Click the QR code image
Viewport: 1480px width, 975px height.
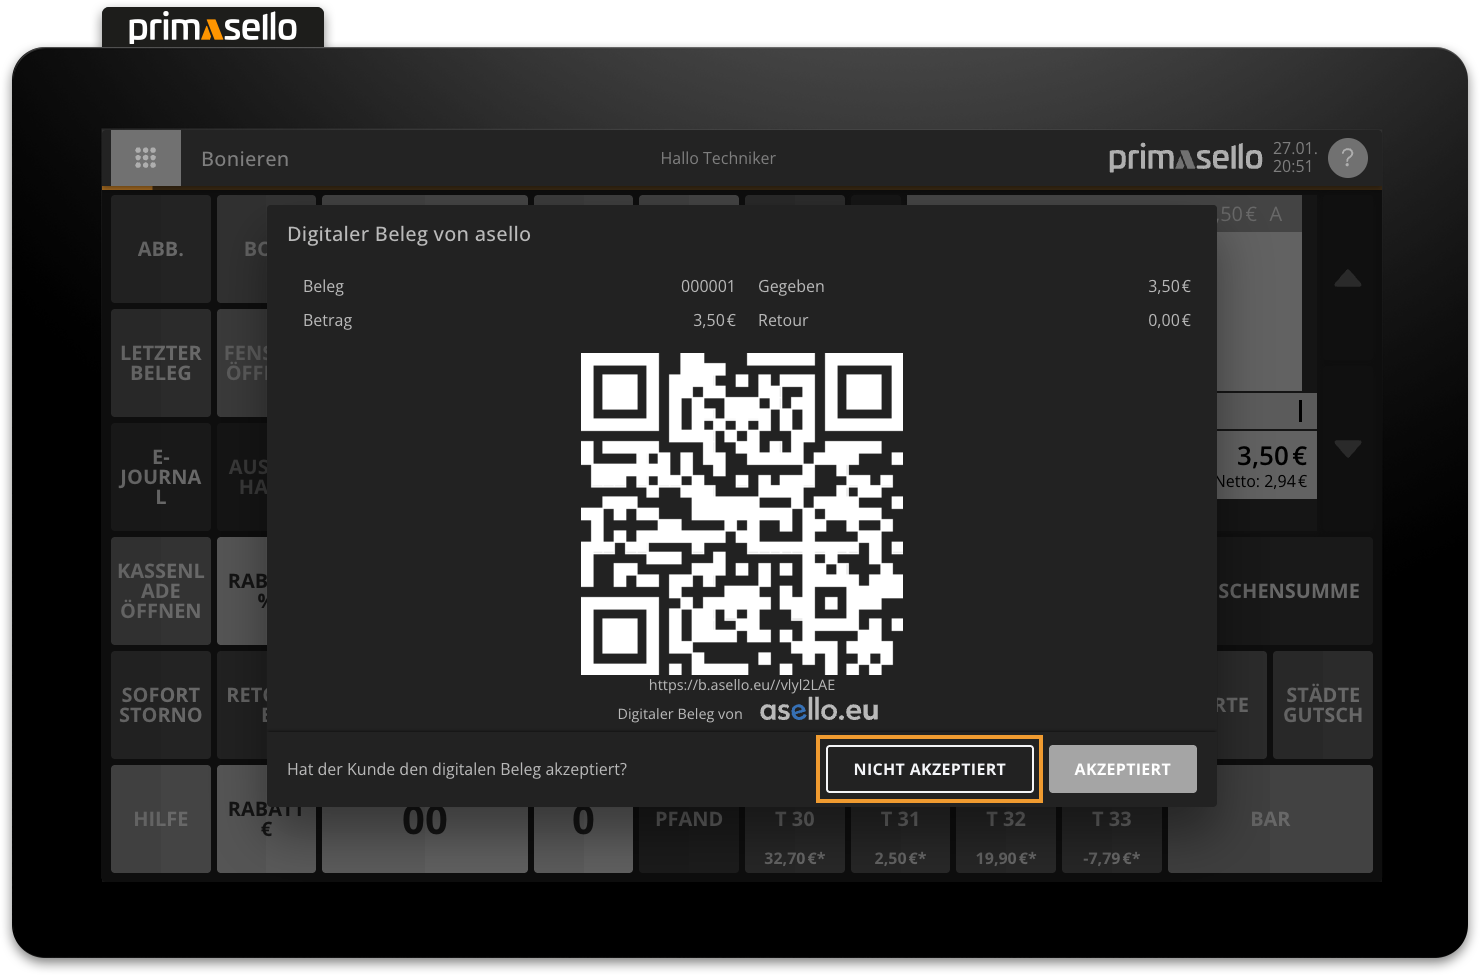[x=741, y=513]
